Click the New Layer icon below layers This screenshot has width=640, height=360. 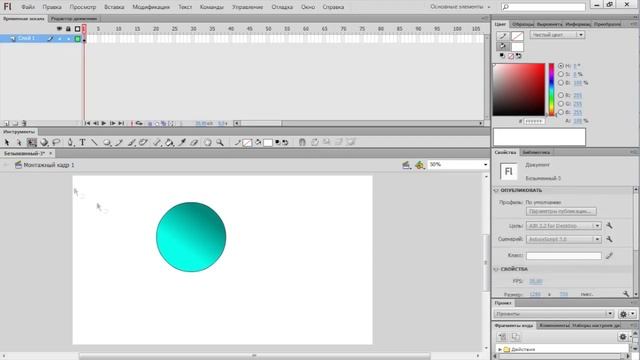(6, 123)
